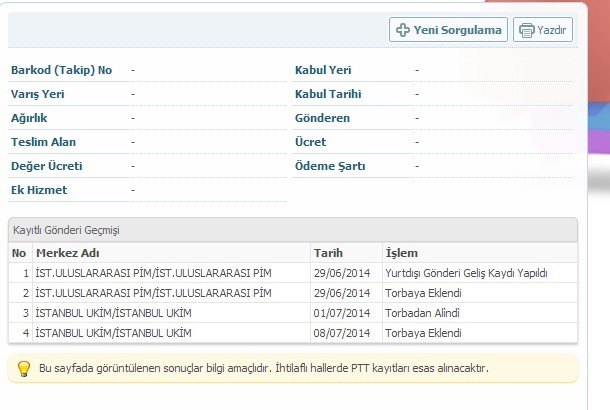Click the yellow lightbulb info icon

click(x=24, y=369)
